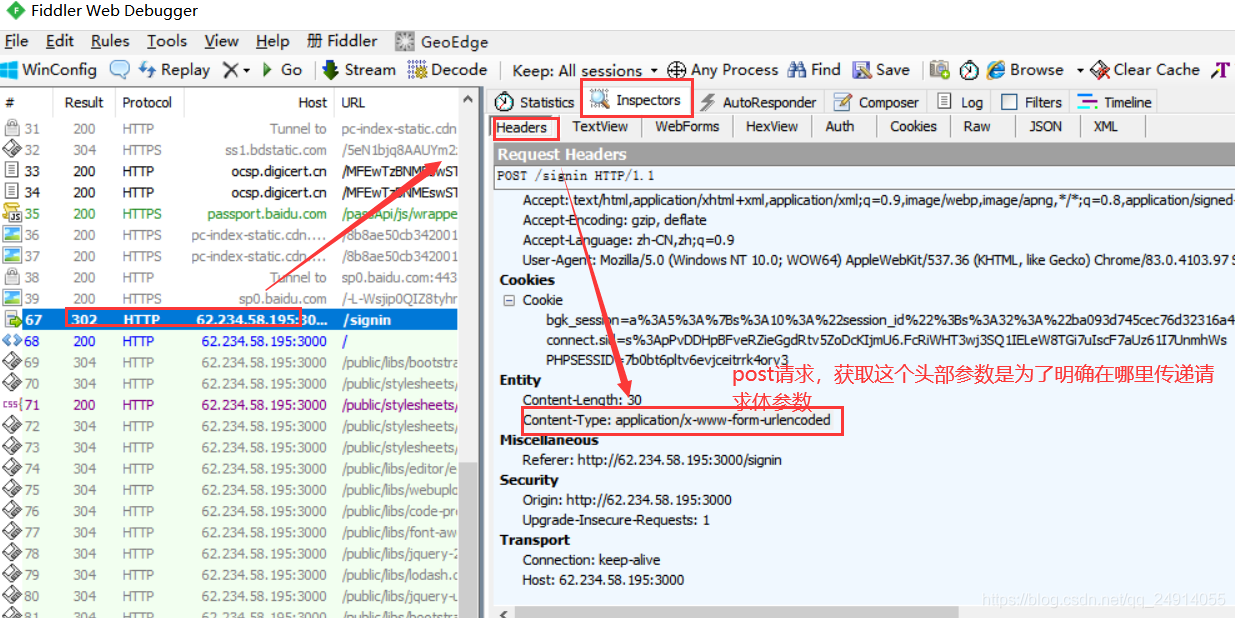1235x618 pixels.
Task: Select the Raw inspector tab
Action: tap(977, 127)
